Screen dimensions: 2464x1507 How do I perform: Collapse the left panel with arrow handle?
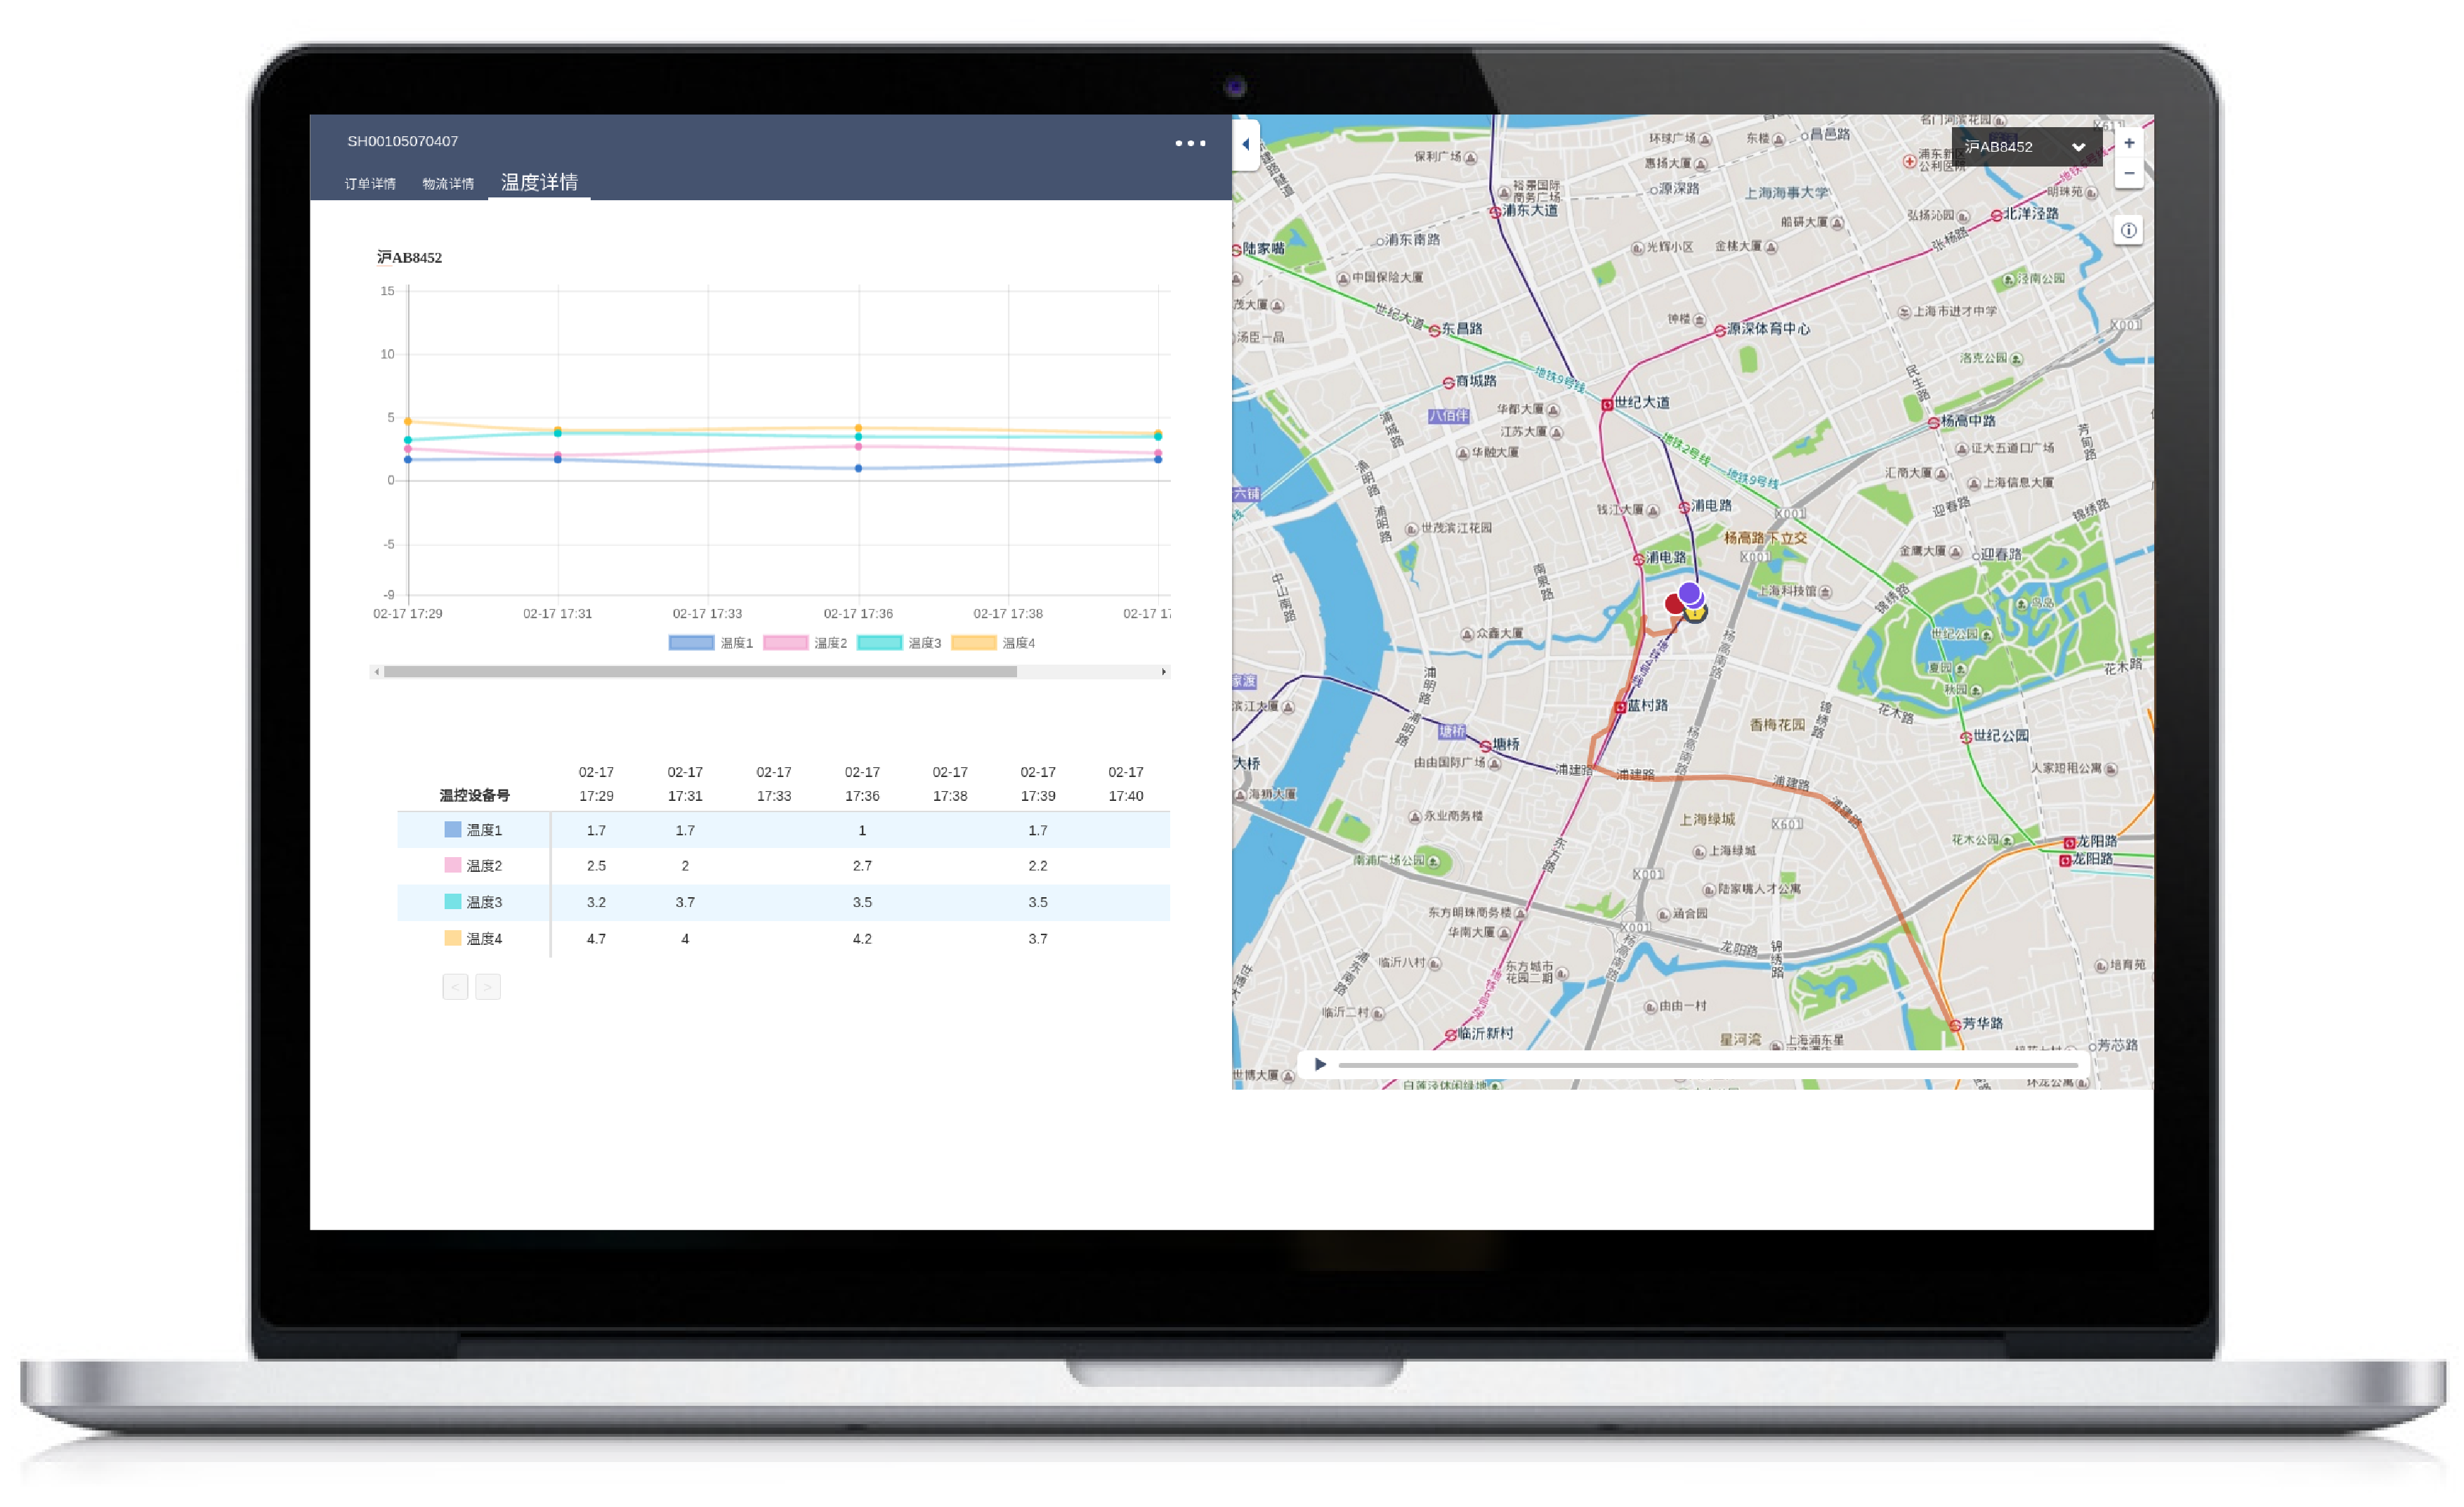pyautogui.click(x=1245, y=144)
